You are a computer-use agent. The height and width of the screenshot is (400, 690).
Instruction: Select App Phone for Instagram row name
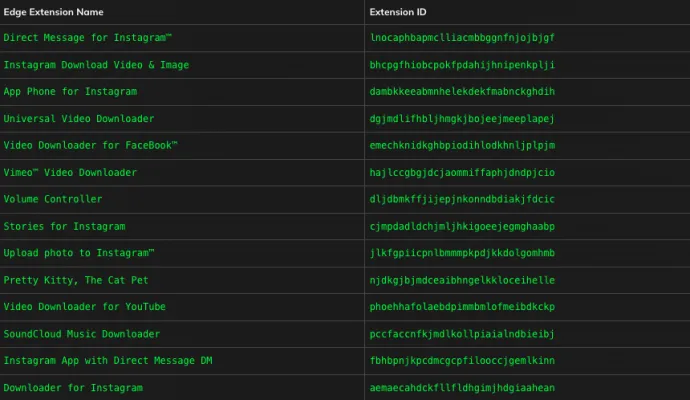click(70, 92)
